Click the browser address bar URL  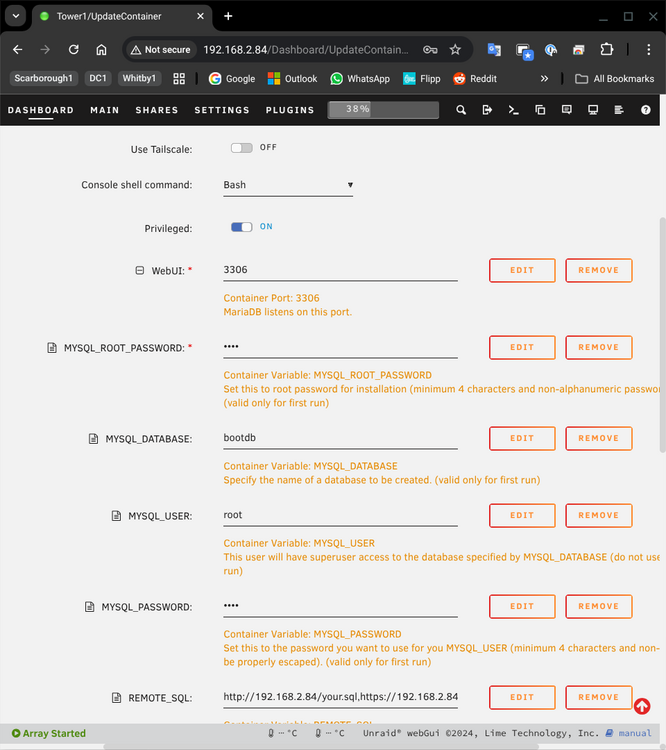pos(306,50)
